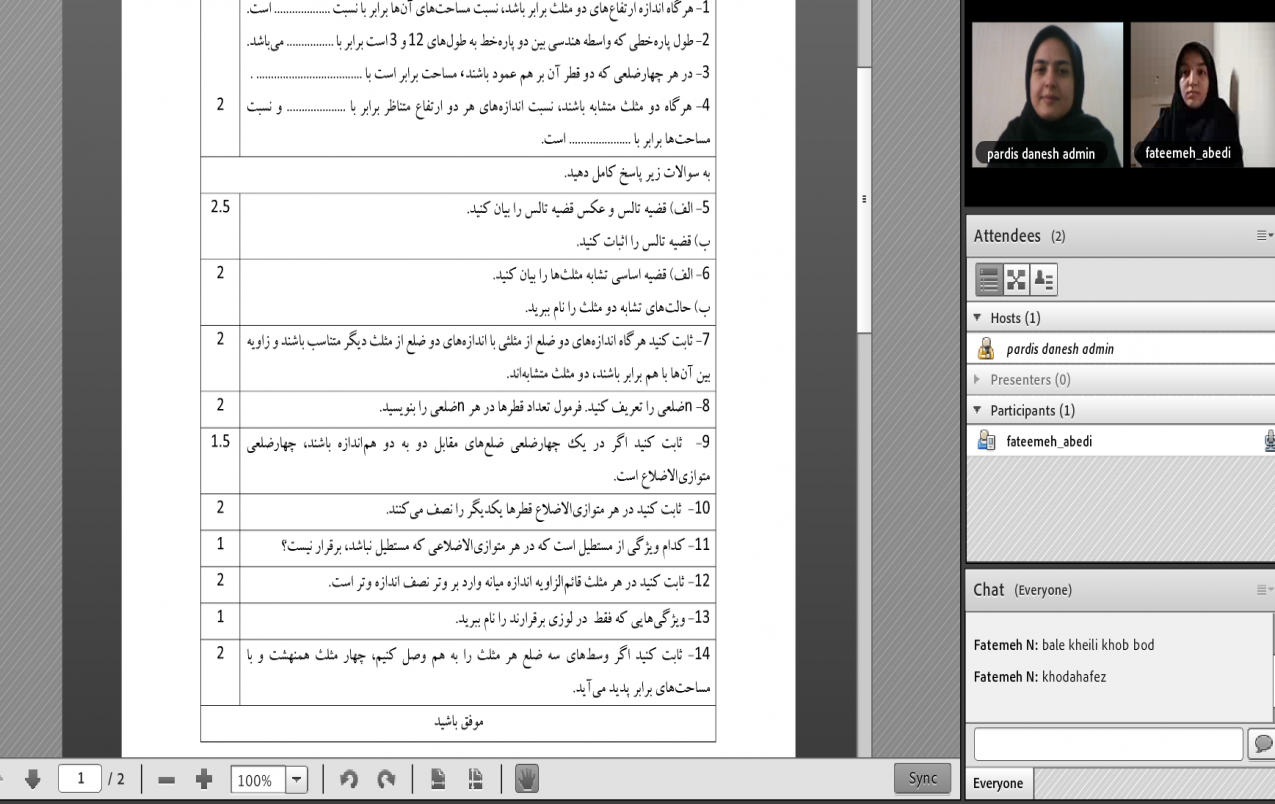
Task: Open the Attendees pod options menu
Action: tap(1264, 236)
